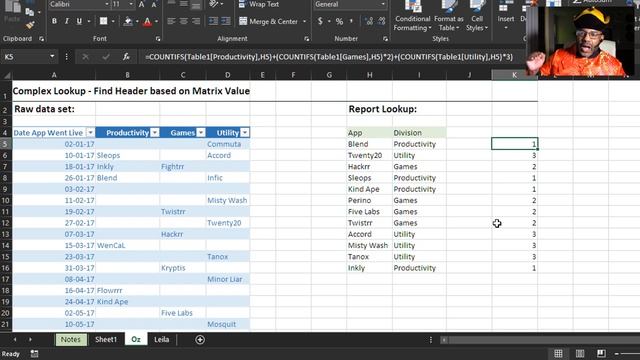640x360 pixels.
Task: Open Format as Table gallery
Action: pos(449,16)
